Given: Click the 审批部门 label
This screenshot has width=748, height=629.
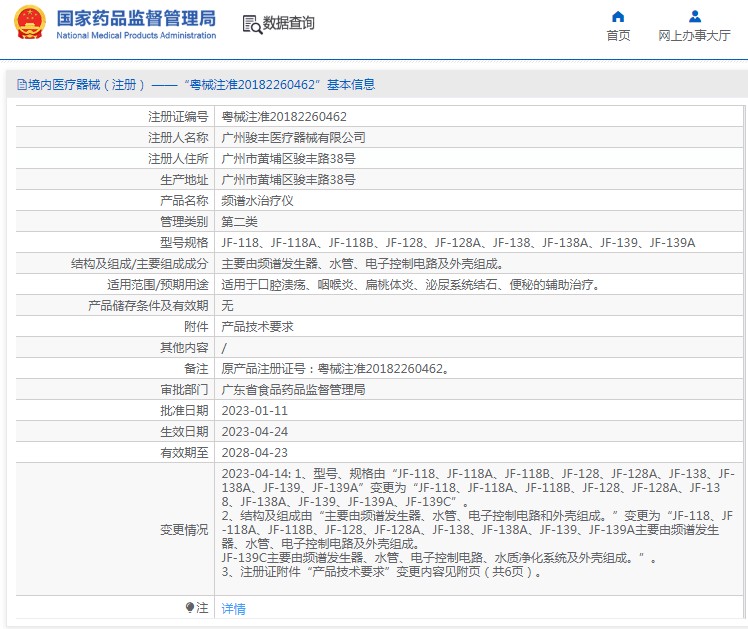Looking at the screenshot, I should coord(184,390).
